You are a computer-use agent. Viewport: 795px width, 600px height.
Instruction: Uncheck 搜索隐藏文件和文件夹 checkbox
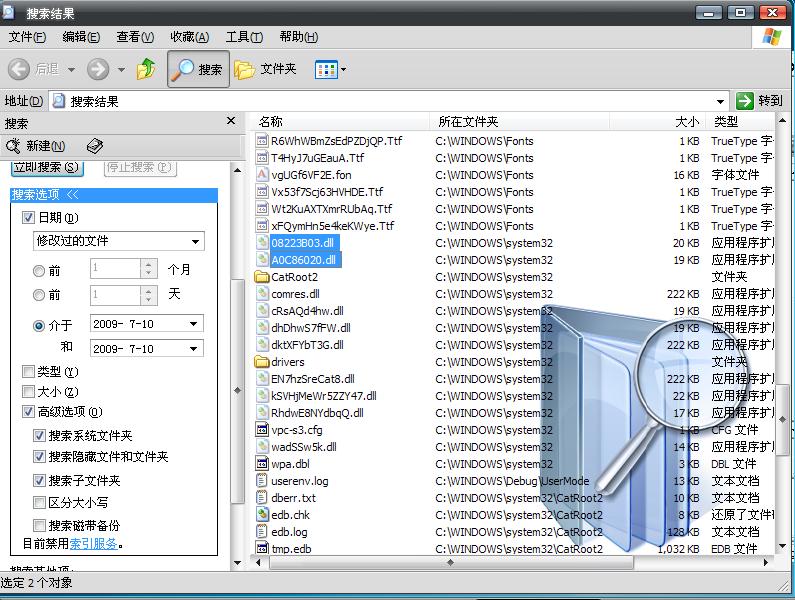(x=39, y=457)
